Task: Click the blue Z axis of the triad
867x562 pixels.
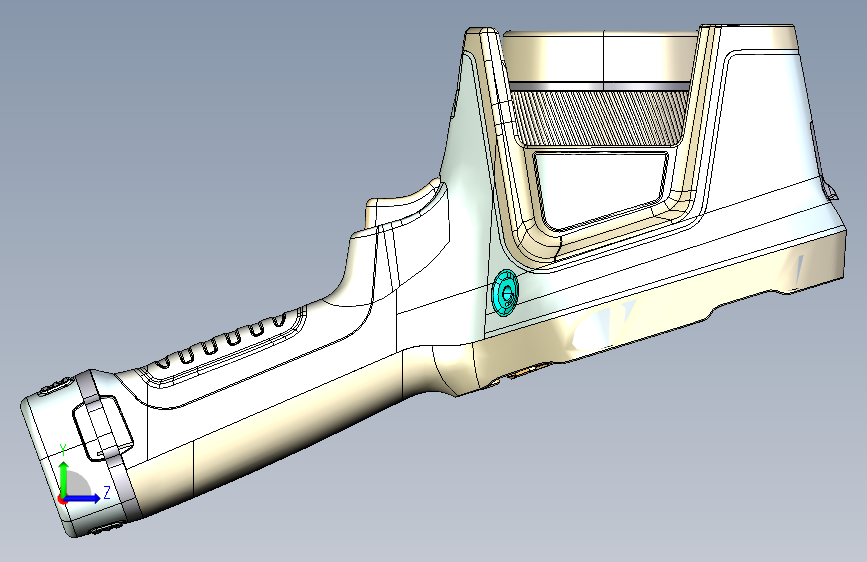Action: click(x=83, y=498)
